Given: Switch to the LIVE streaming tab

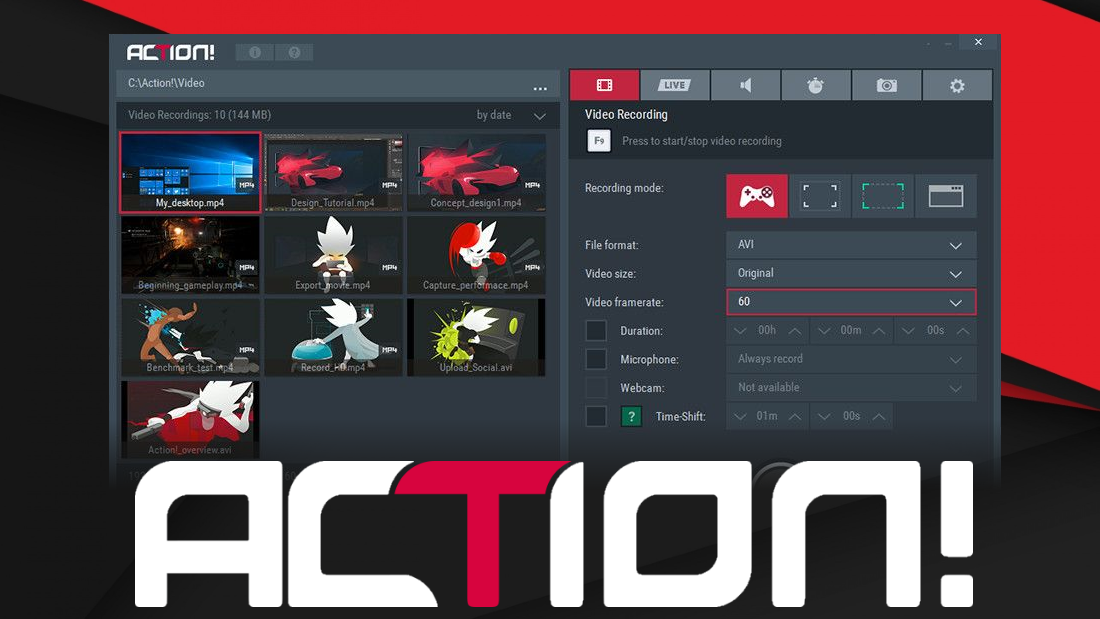Looking at the screenshot, I should point(674,86).
